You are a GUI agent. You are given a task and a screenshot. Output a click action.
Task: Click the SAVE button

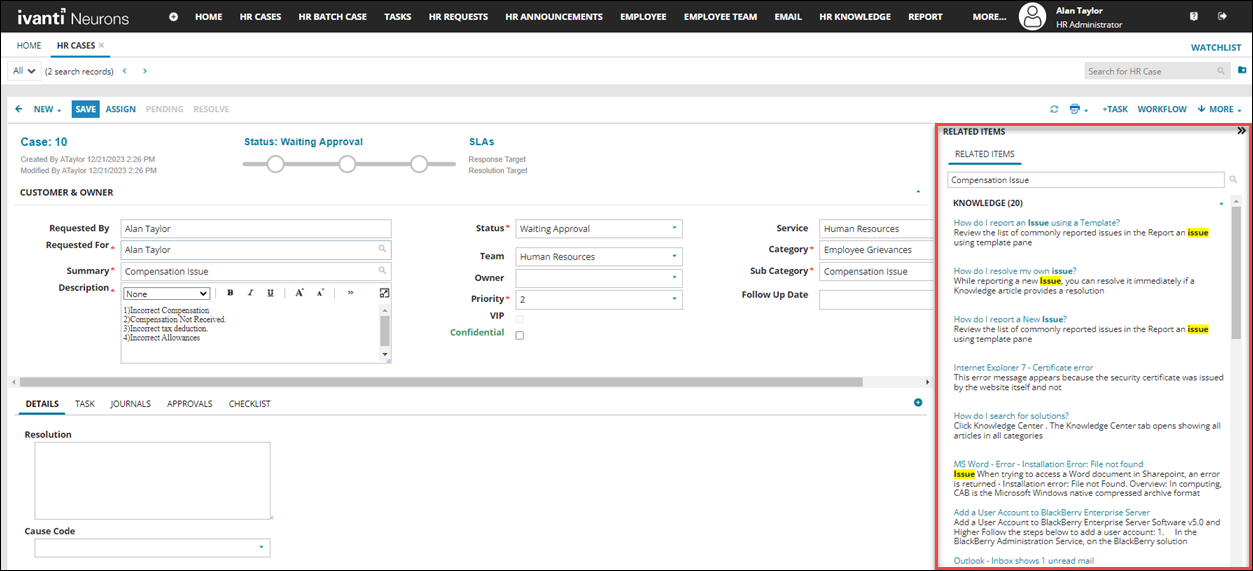[85, 109]
